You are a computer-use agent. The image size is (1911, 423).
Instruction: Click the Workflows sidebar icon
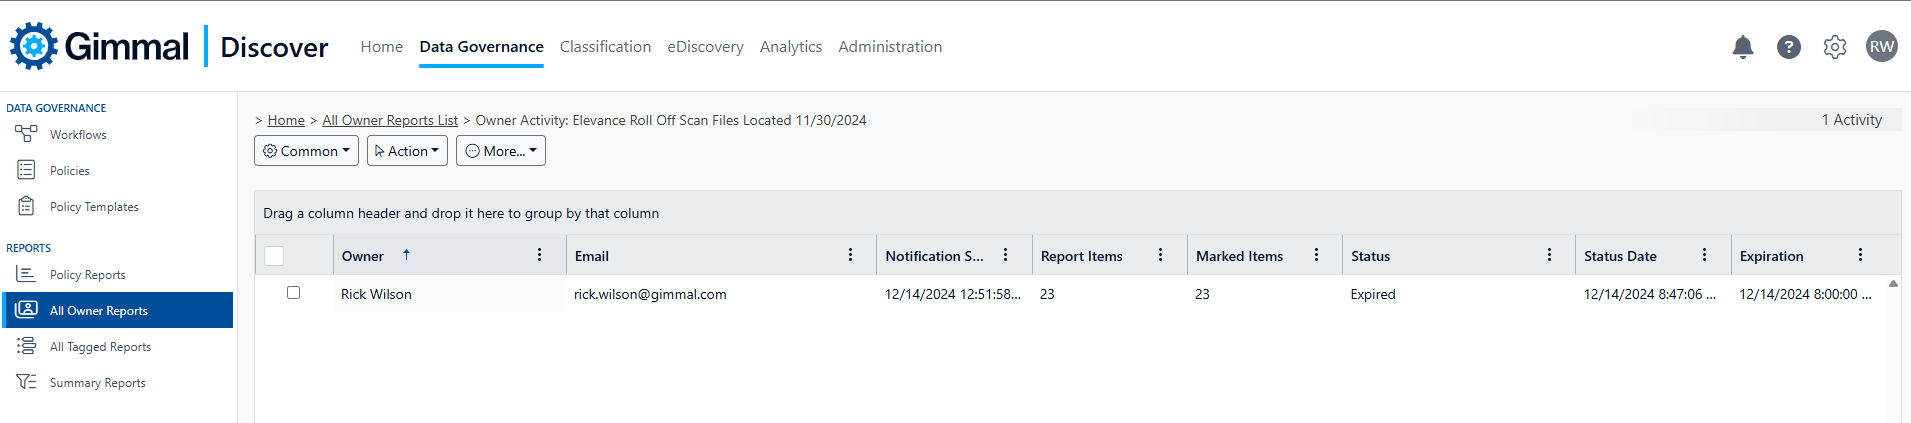click(26, 134)
